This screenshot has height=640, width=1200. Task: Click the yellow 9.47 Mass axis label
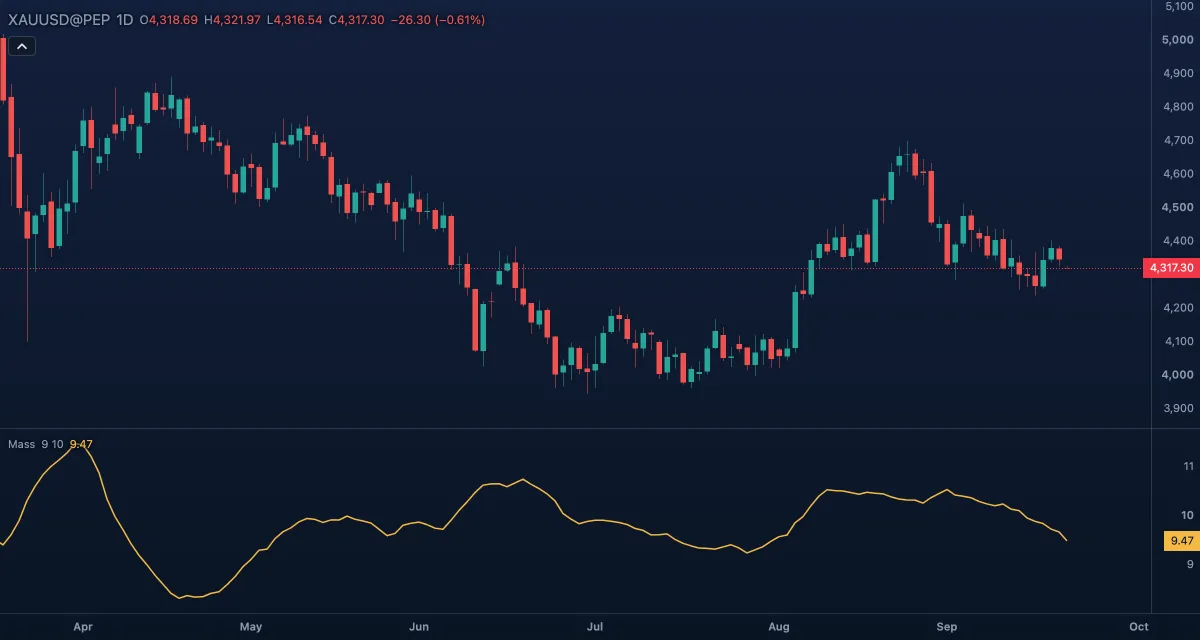1181,541
